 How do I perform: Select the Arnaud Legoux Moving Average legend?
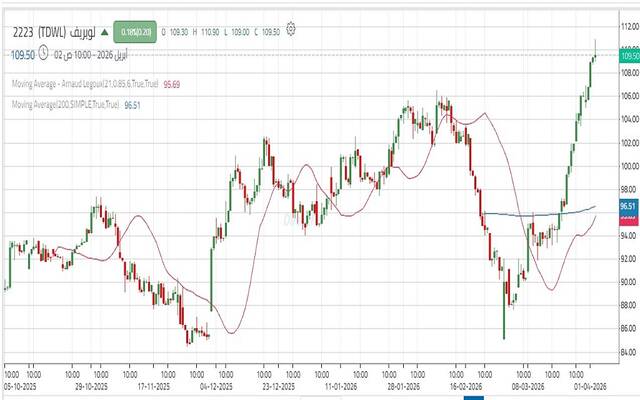pos(78,84)
